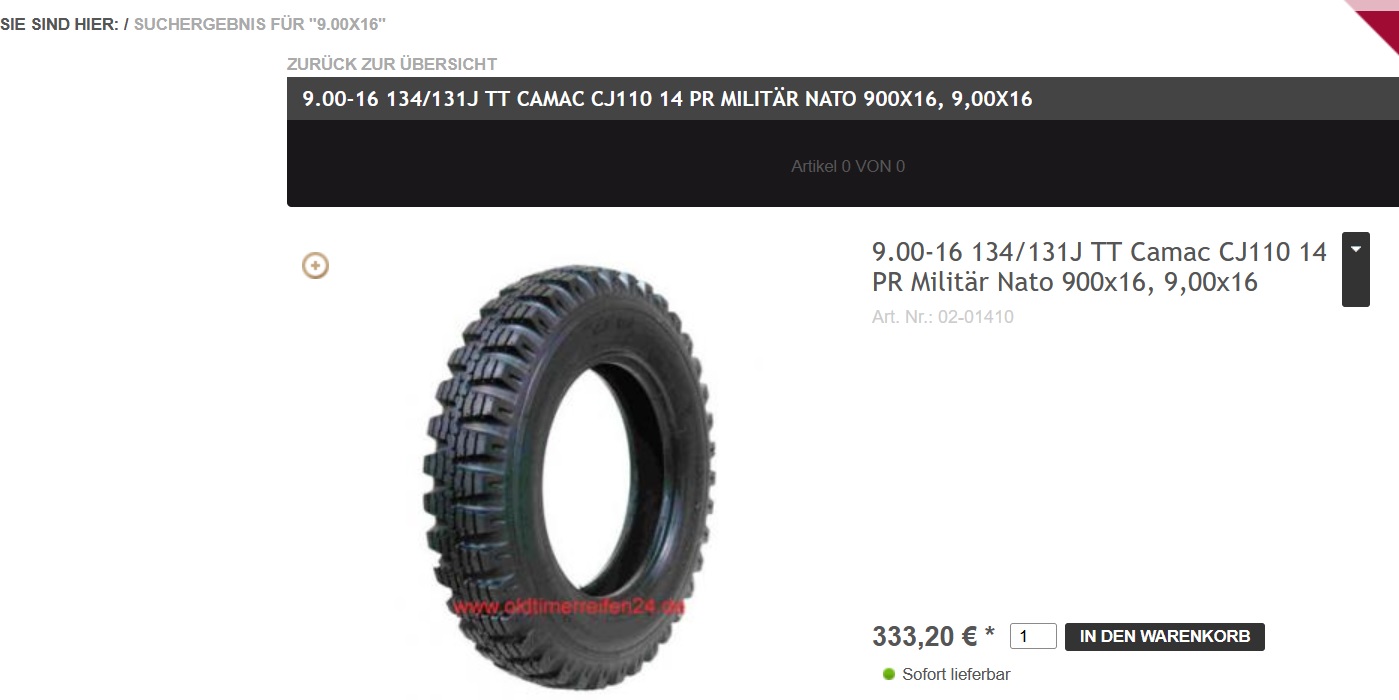This screenshot has height=700, width=1399.
Task: Go back via ZURÜCK ZUR ÜBERSICHT link
Action: pos(392,64)
